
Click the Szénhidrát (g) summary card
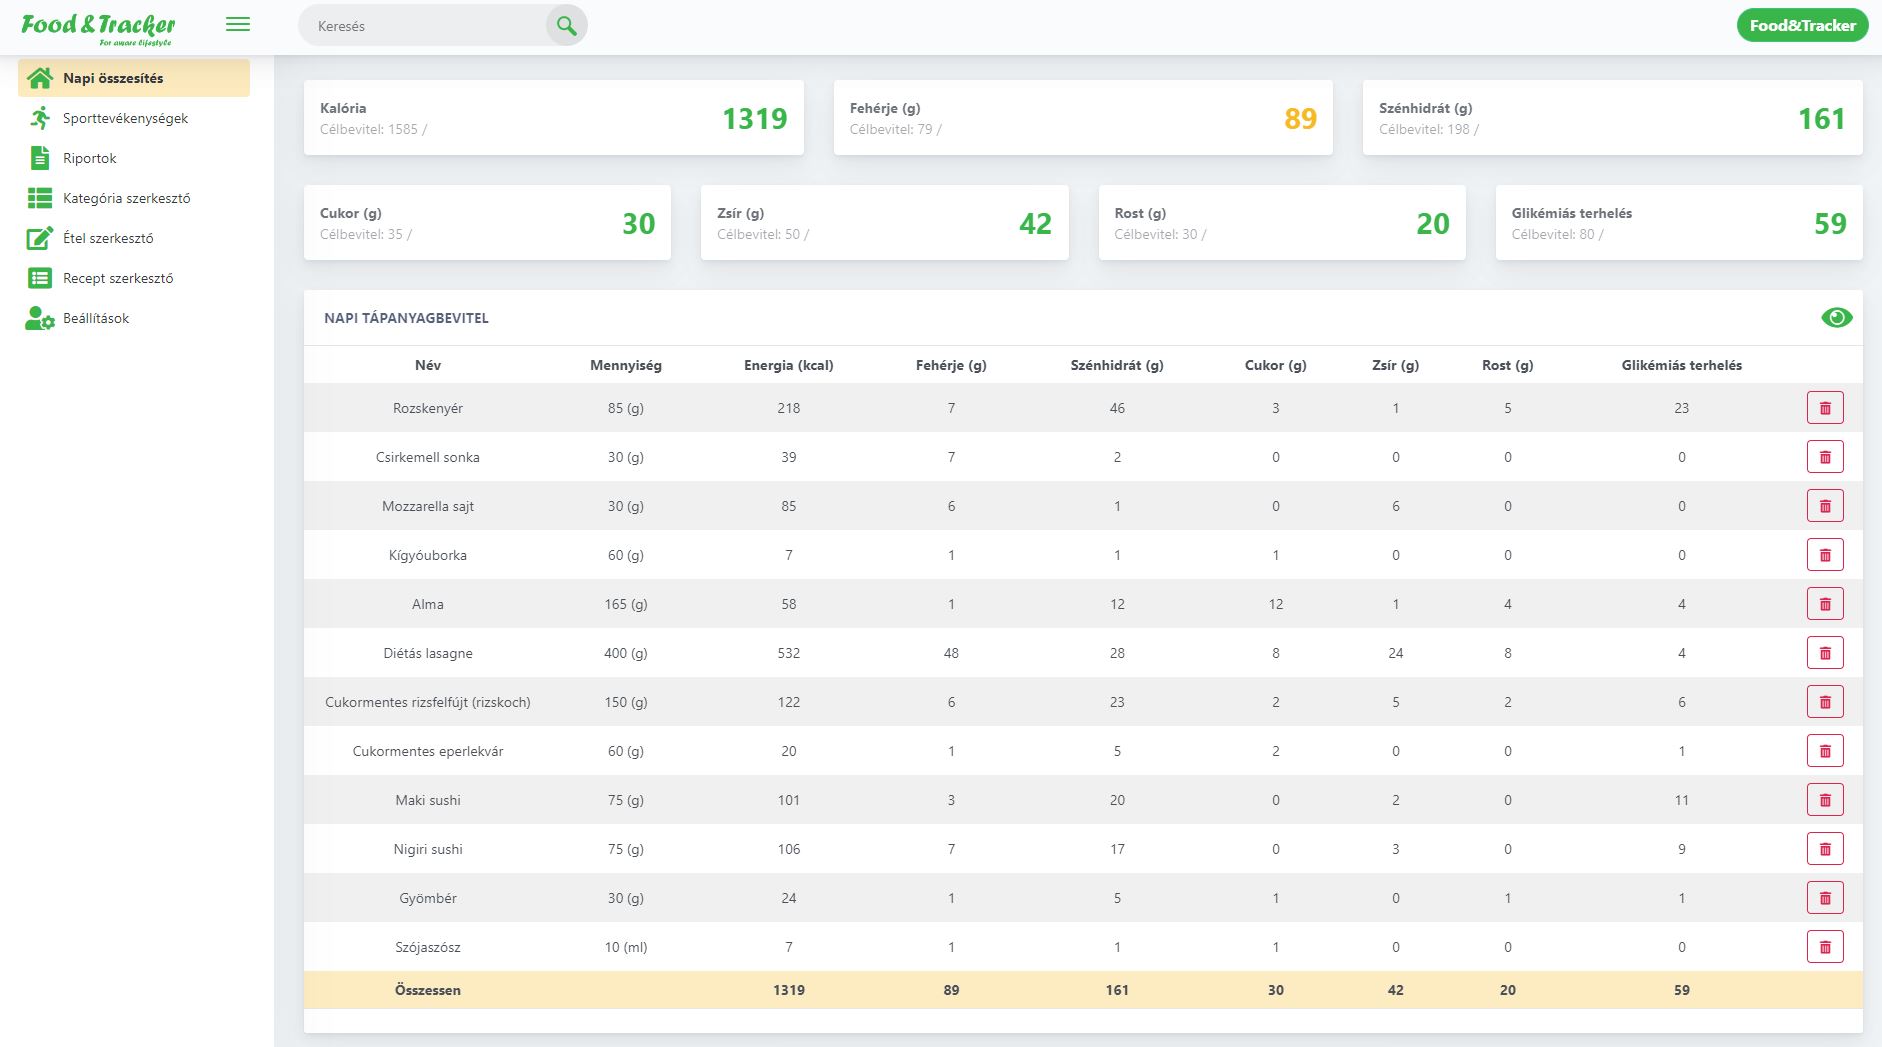pos(1612,118)
